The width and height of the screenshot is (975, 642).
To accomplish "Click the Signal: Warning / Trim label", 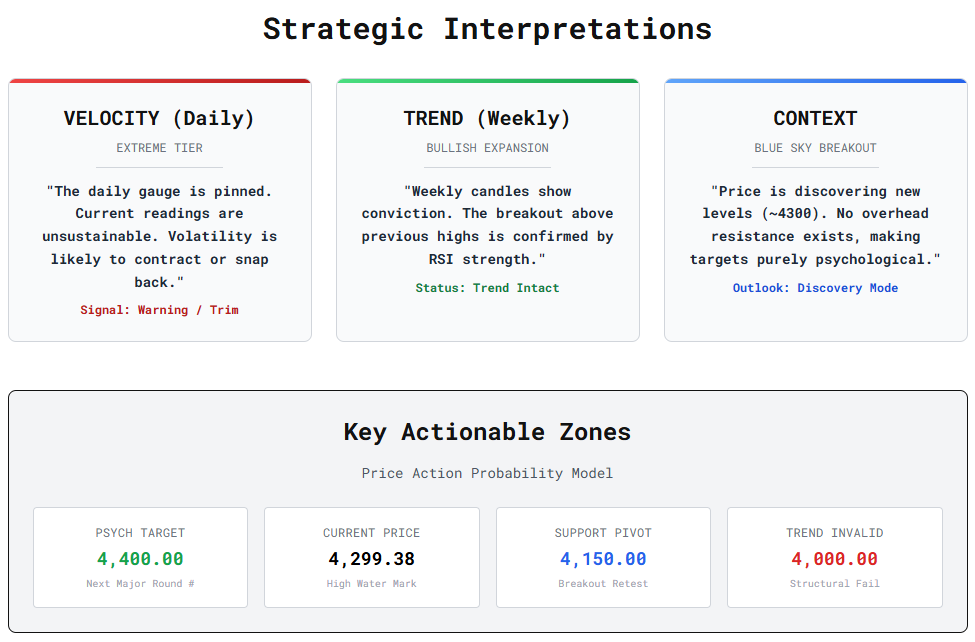I will tap(160, 310).
